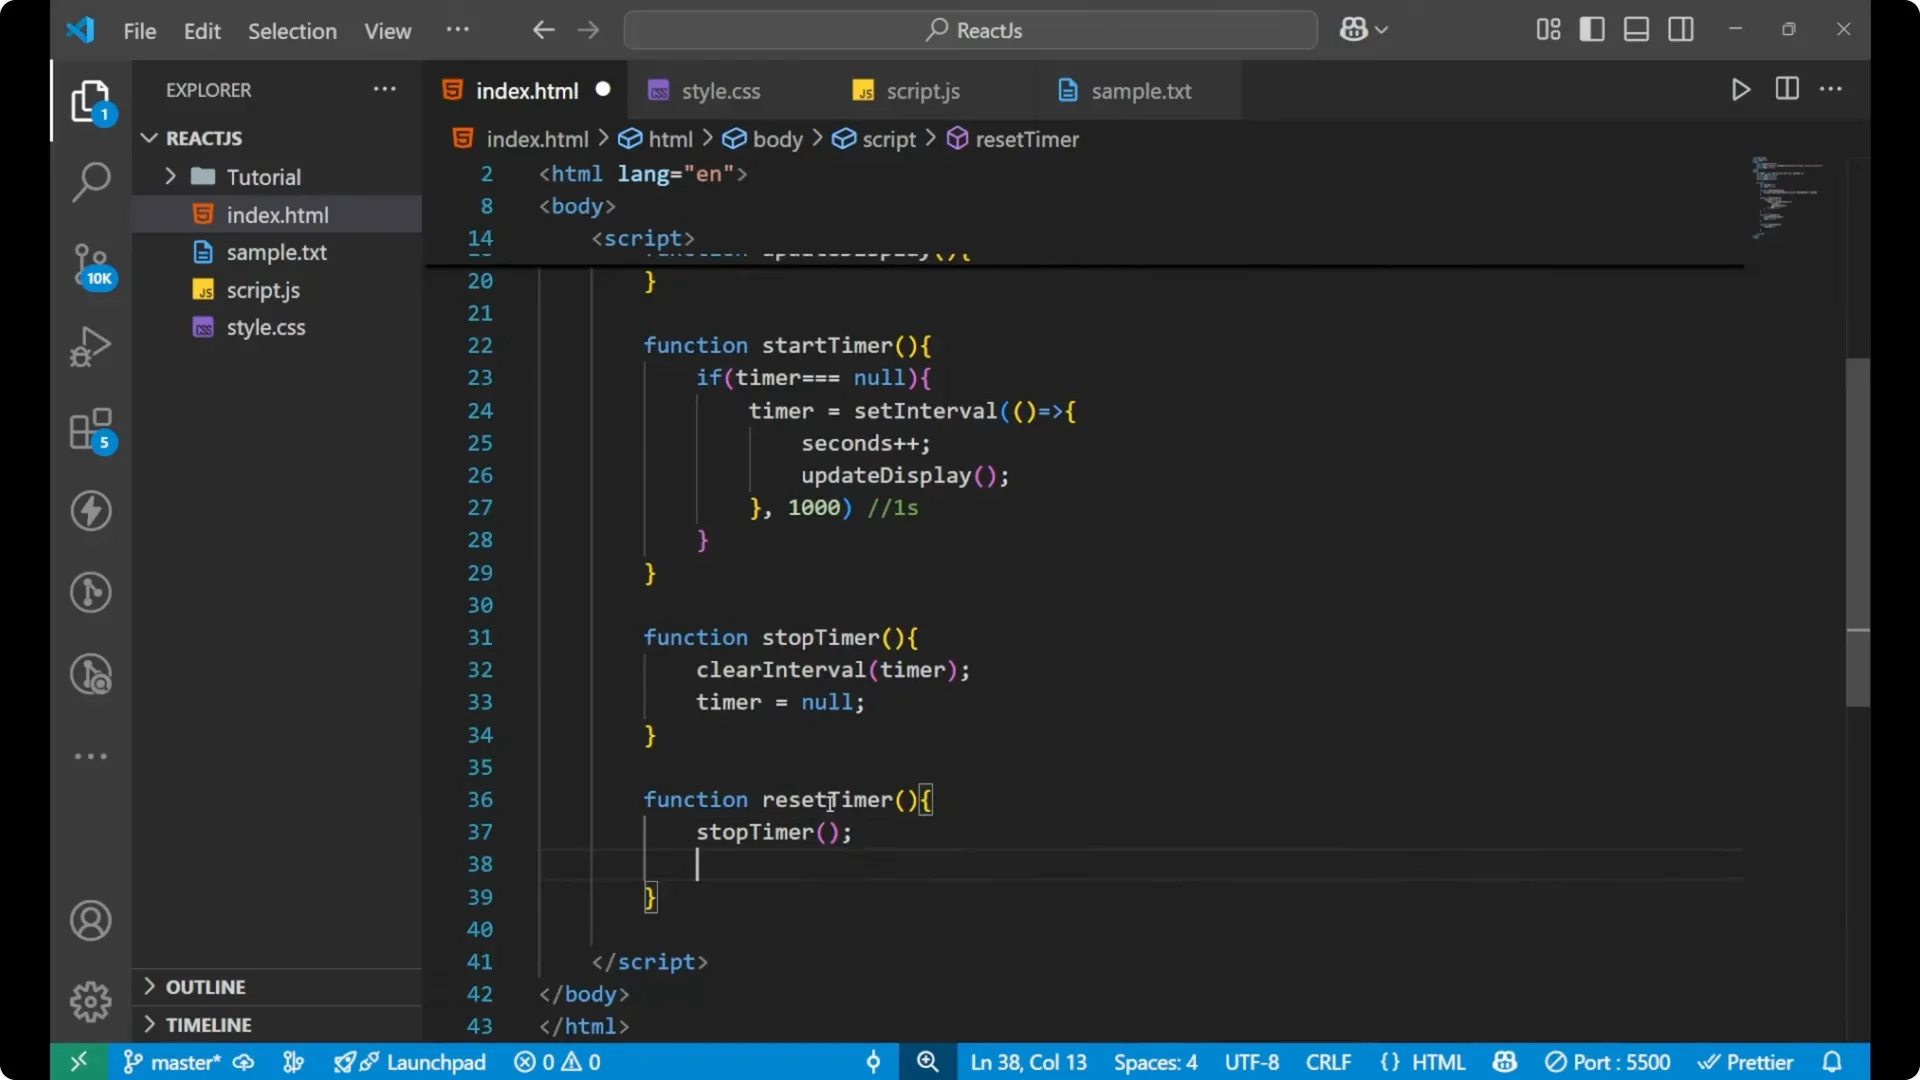Click the notifications bell
This screenshot has width=1920, height=1080.
coord(1833,1061)
